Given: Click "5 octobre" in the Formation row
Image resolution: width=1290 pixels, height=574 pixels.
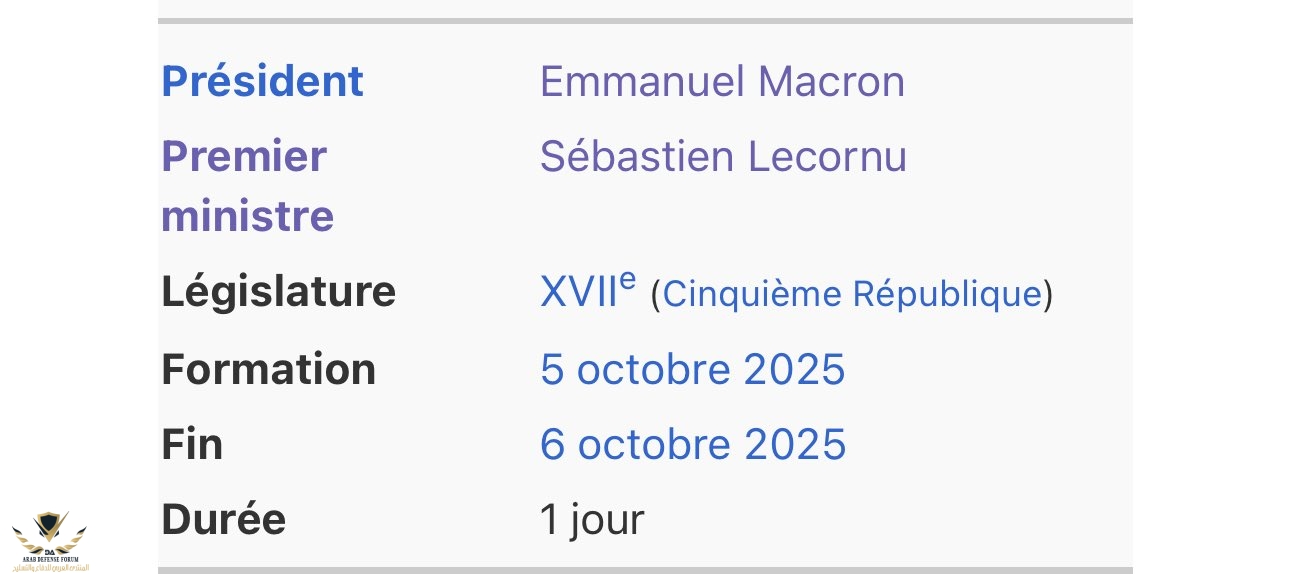Looking at the screenshot, I should pos(635,369).
